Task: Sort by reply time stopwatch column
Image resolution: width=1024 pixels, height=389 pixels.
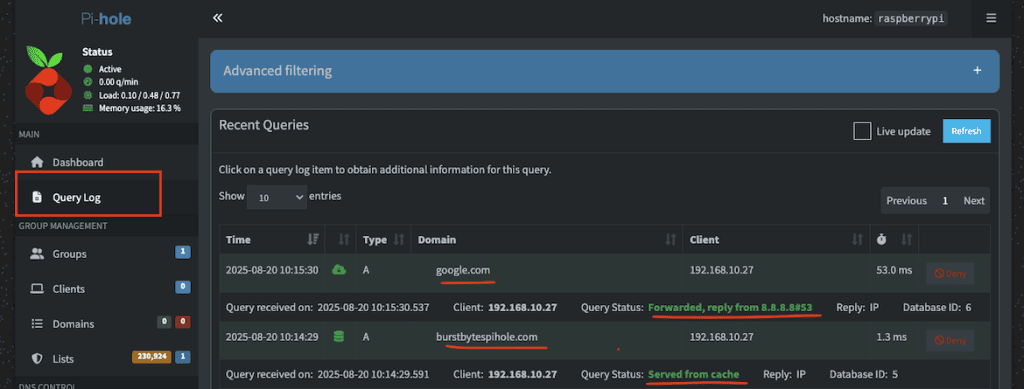Action: pos(893,240)
